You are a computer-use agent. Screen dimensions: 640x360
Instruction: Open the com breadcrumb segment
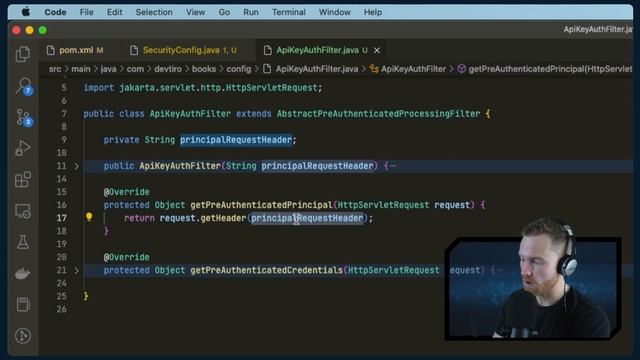pos(135,69)
